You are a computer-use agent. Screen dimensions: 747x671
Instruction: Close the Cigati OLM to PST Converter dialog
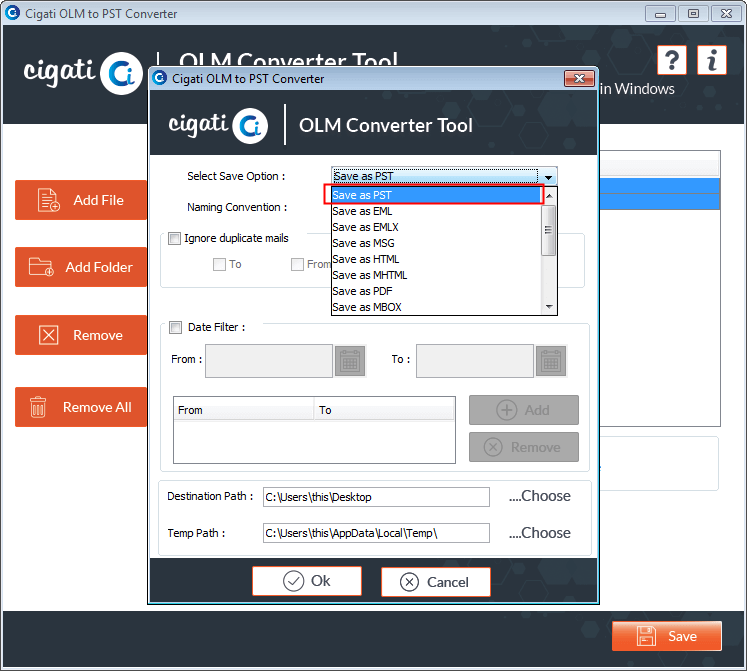579,79
